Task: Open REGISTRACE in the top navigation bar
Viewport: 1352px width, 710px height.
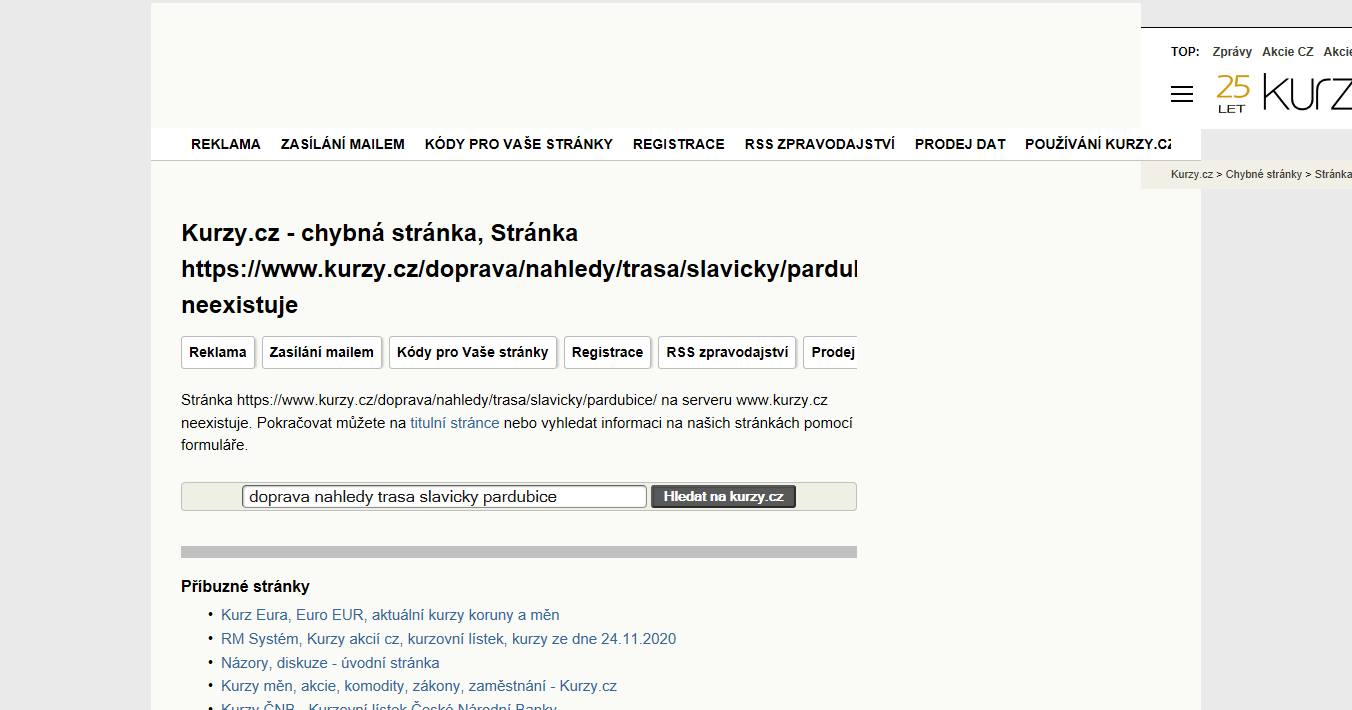Action: [679, 144]
